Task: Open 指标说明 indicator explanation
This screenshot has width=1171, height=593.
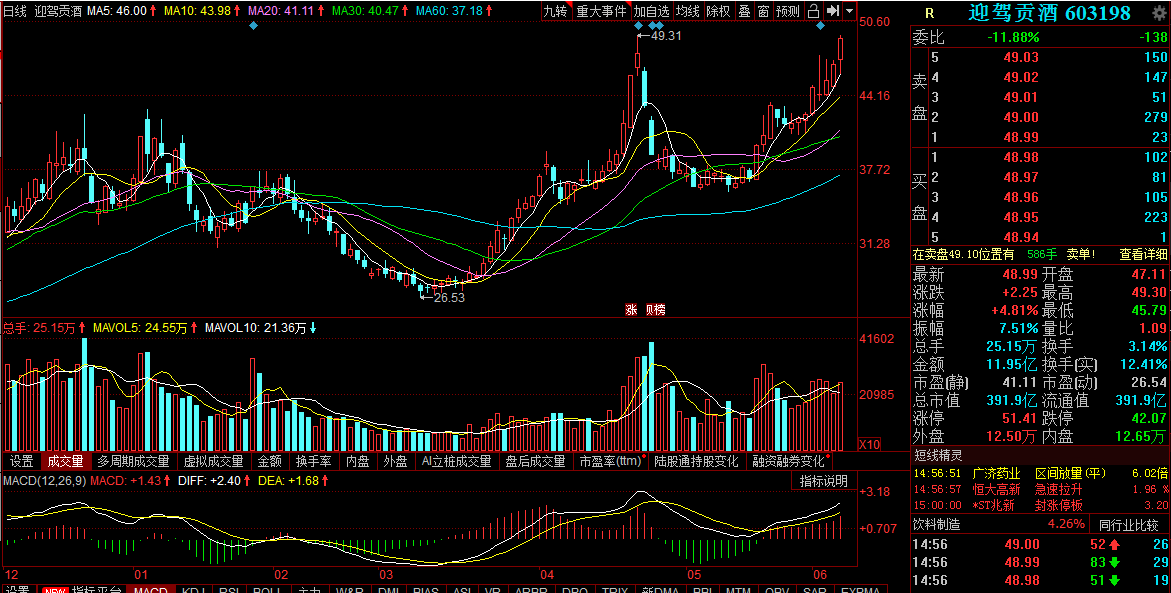Action: 823,481
